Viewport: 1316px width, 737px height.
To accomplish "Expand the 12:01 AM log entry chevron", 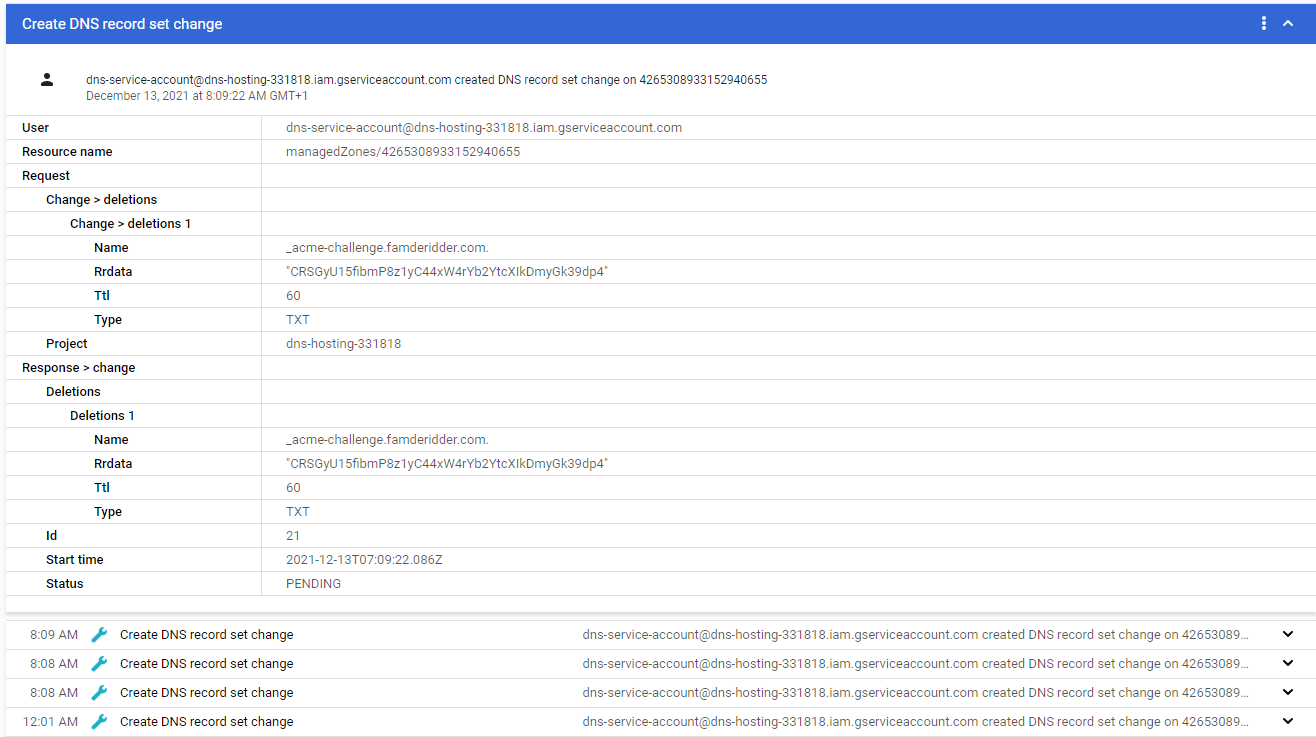I will coord(1288,721).
